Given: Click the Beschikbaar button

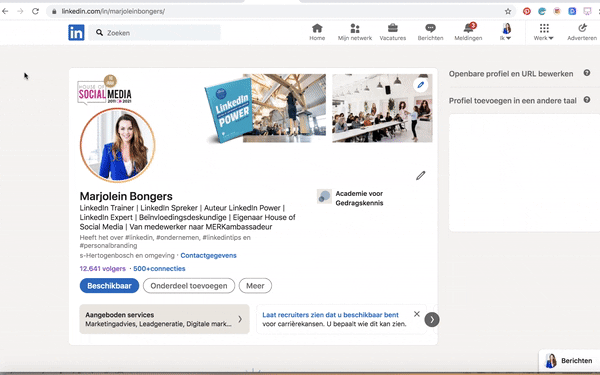Looking at the screenshot, I should (x=109, y=286).
